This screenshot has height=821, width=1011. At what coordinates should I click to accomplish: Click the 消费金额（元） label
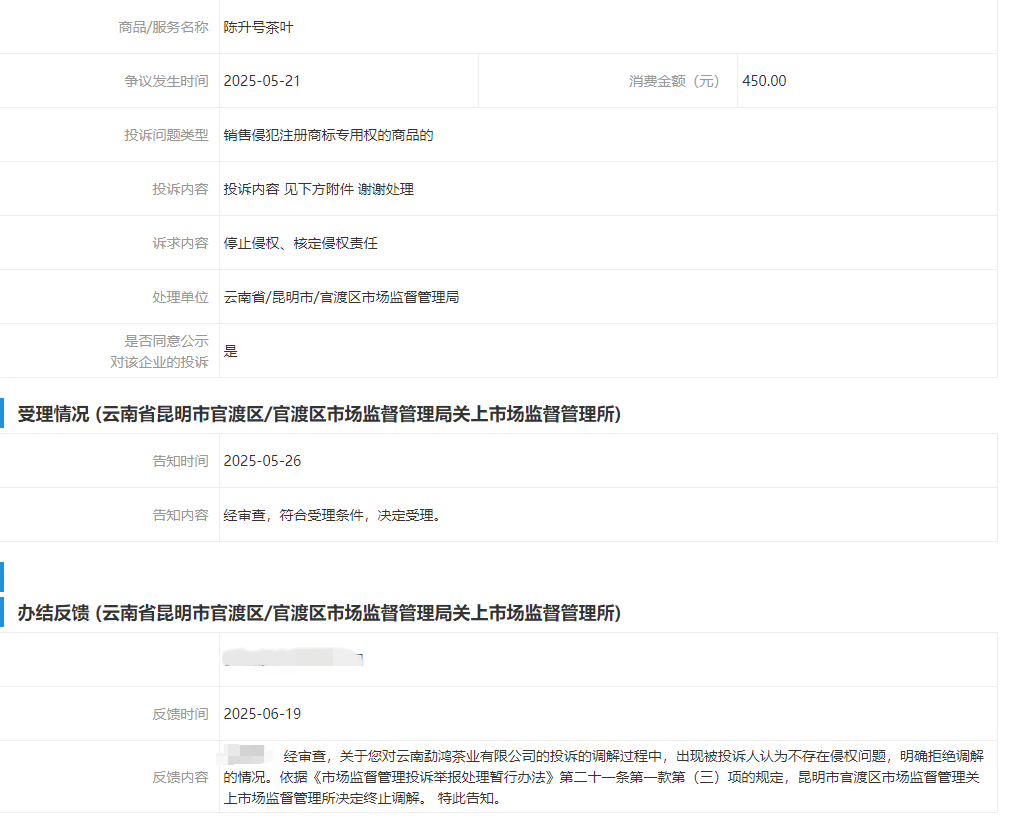click(x=674, y=81)
